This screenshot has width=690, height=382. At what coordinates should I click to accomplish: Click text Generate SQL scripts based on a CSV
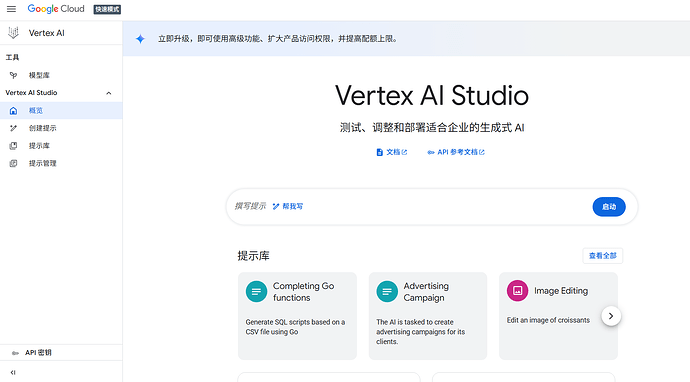coord(295,327)
